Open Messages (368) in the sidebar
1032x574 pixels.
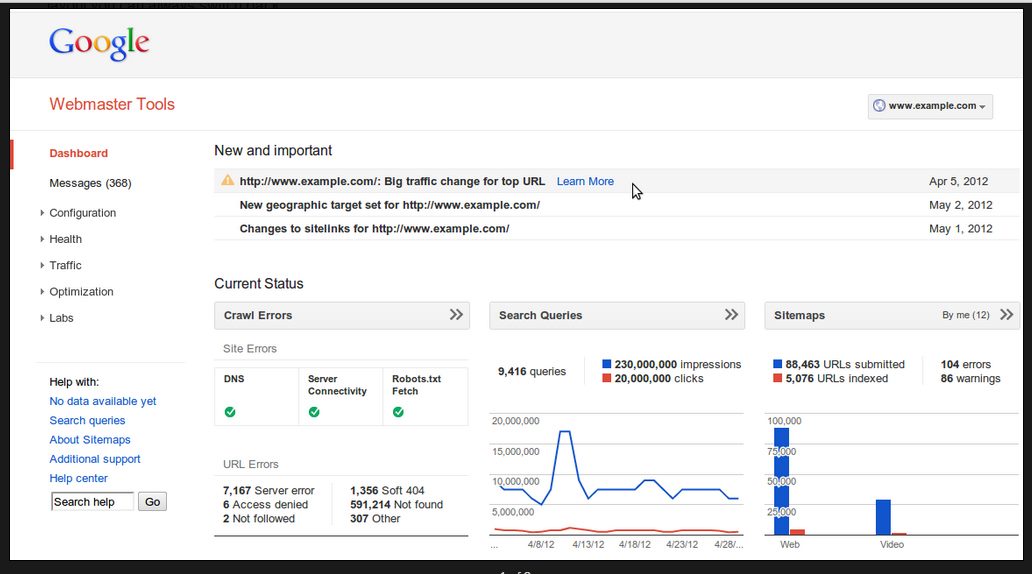(90, 183)
